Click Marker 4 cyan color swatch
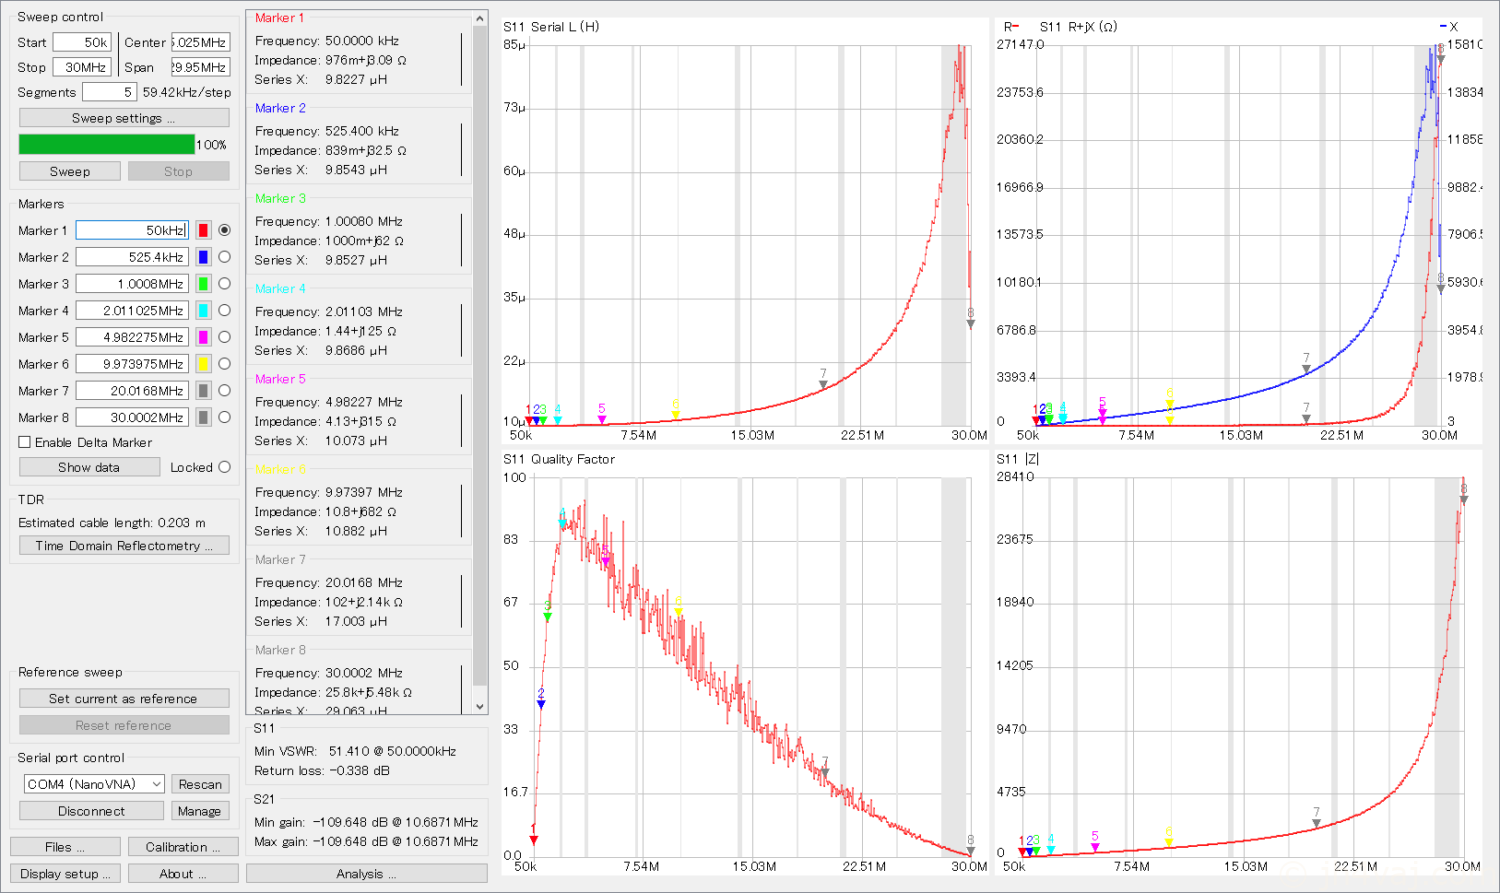This screenshot has height=893, width=1500. click(203, 311)
